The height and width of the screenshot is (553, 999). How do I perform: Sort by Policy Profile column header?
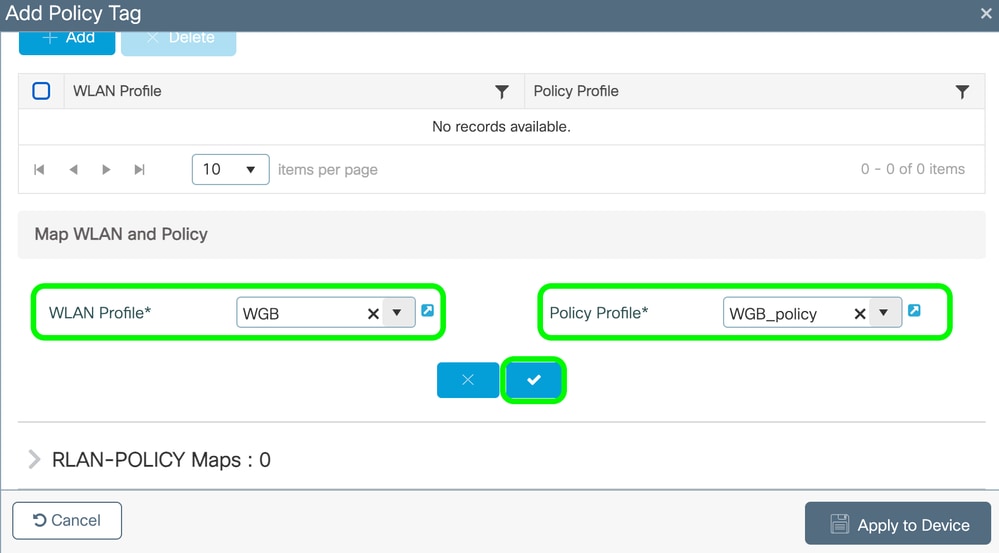point(576,91)
